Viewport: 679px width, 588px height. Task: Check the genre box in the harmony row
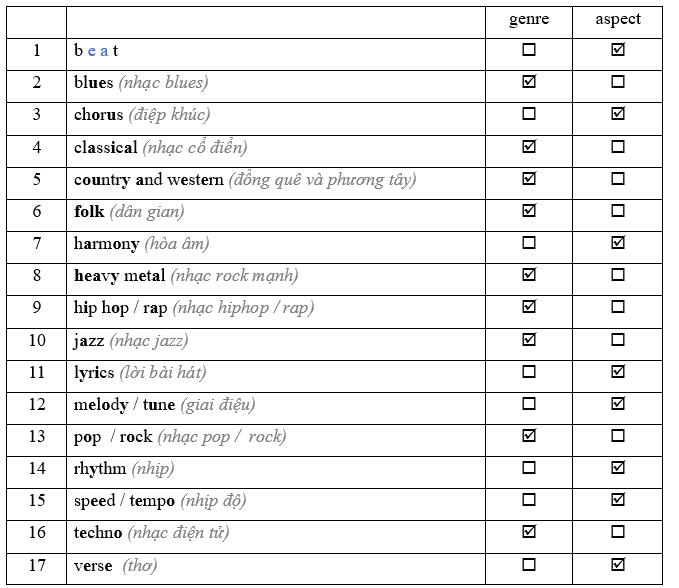pyautogui.click(x=529, y=243)
